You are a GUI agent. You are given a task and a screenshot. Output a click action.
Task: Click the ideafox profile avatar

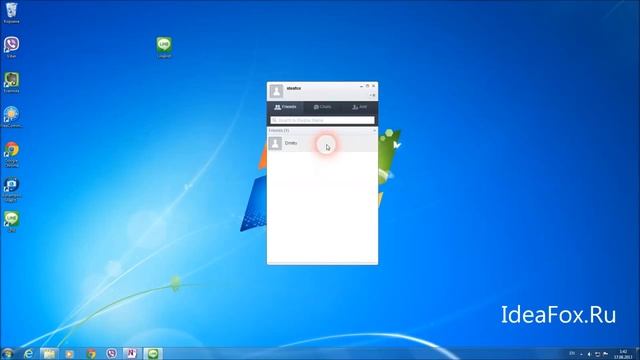pos(276,91)
